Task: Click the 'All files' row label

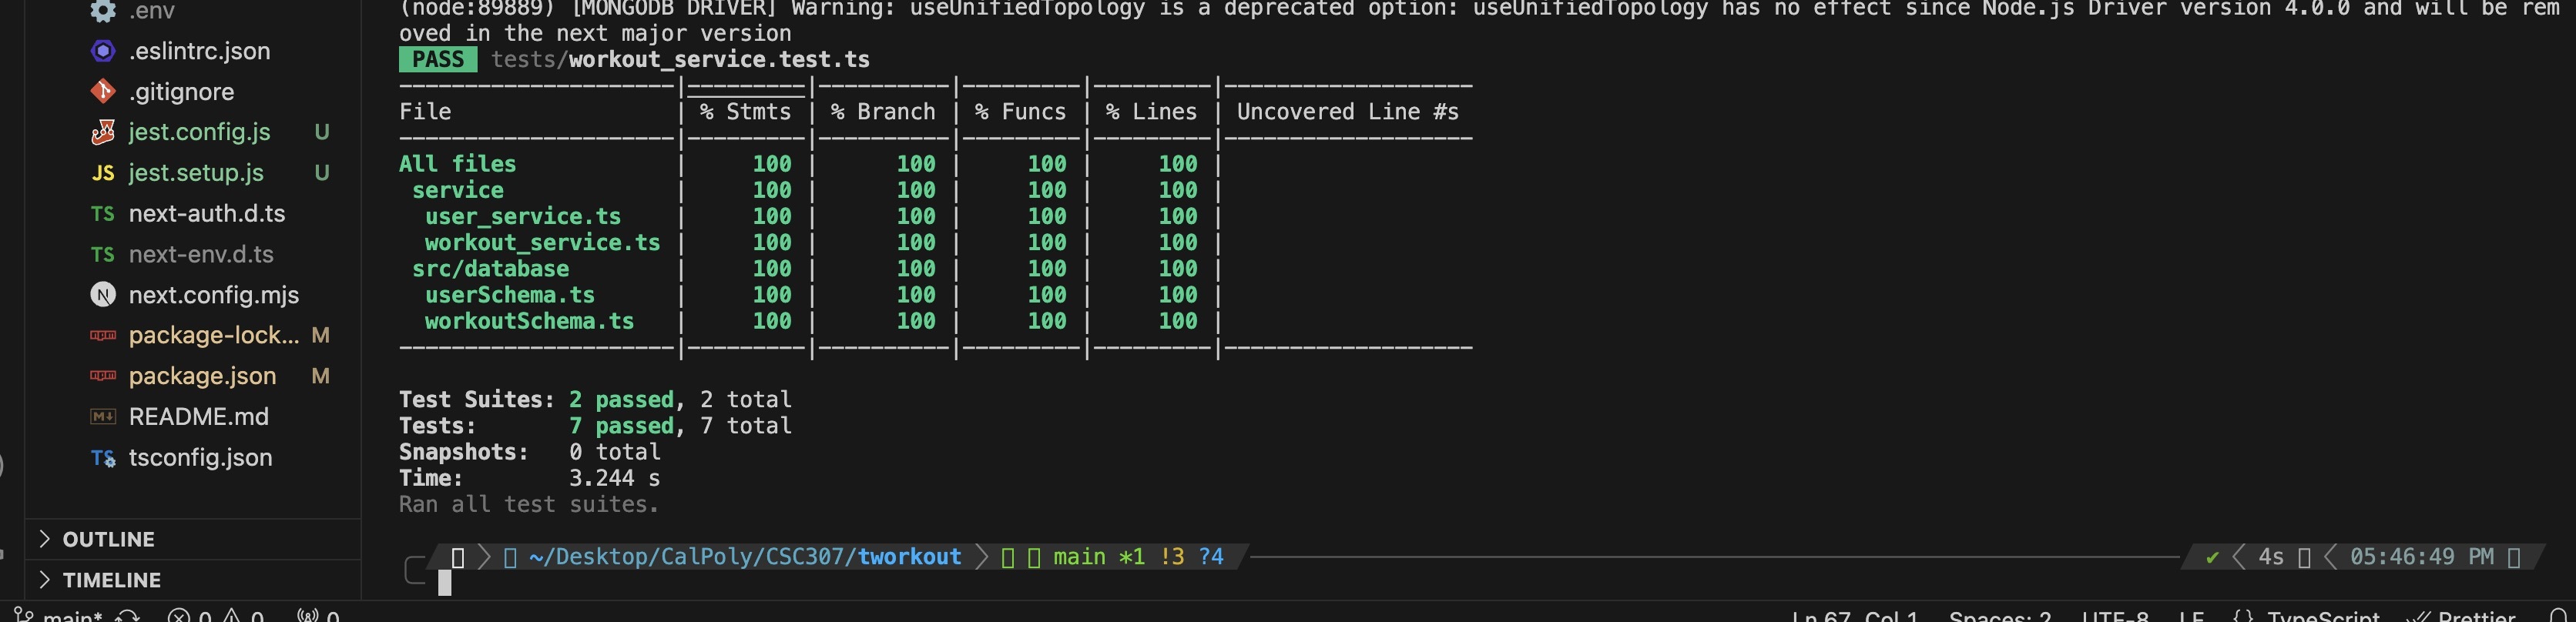Action: pyautogui.click(x=458, y=164)
